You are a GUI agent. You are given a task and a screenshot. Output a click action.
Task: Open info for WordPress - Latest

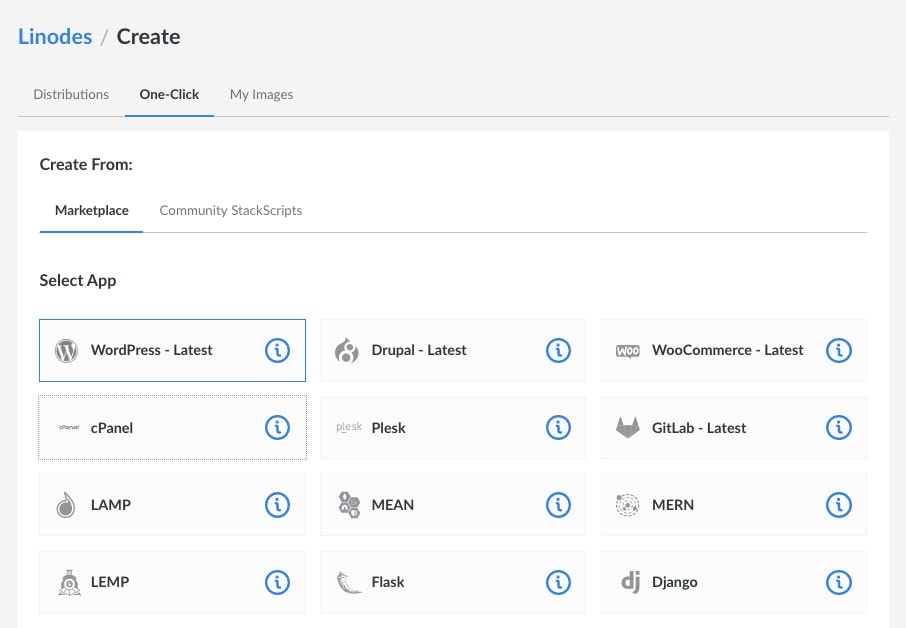click(277, 350)
